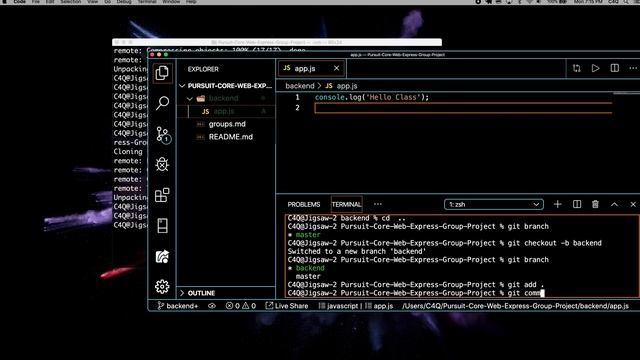Click the errors count in status bar

pyautogui.click(x=233, y=306)
